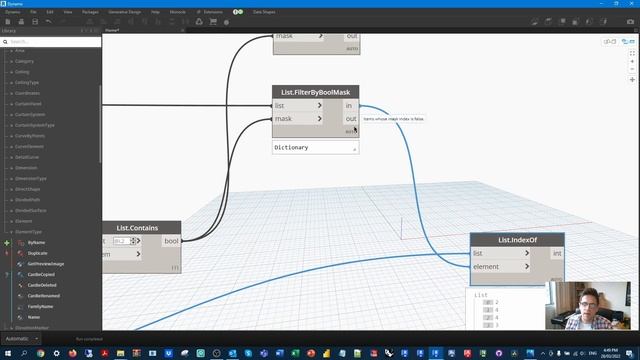Open the Packages menu
The image size is (640, 360).
pyautogui.click(x=90, y=12)
